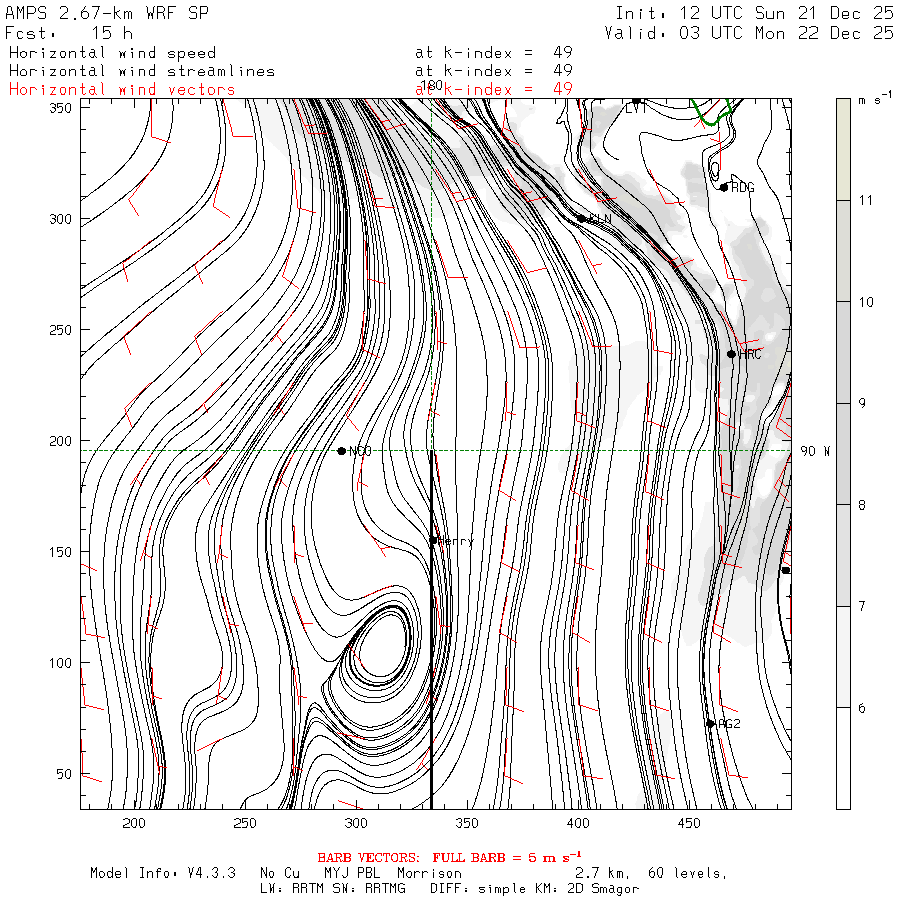Click the 'LW: RRTM SW: RRTMG' text

click(x=333, y=889)
